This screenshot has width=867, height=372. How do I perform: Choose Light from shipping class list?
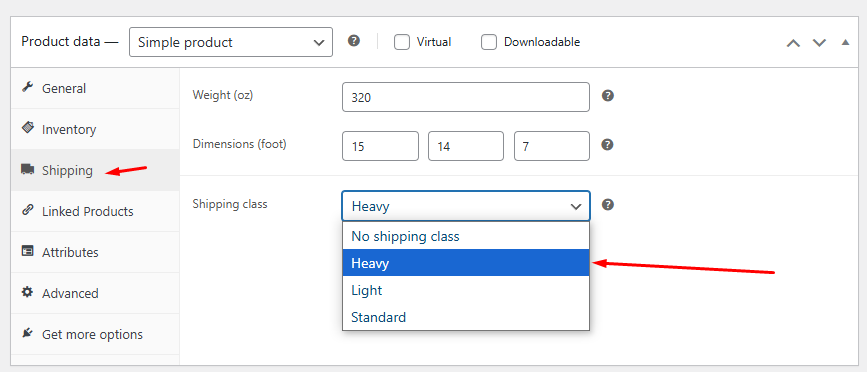(466, 290)
